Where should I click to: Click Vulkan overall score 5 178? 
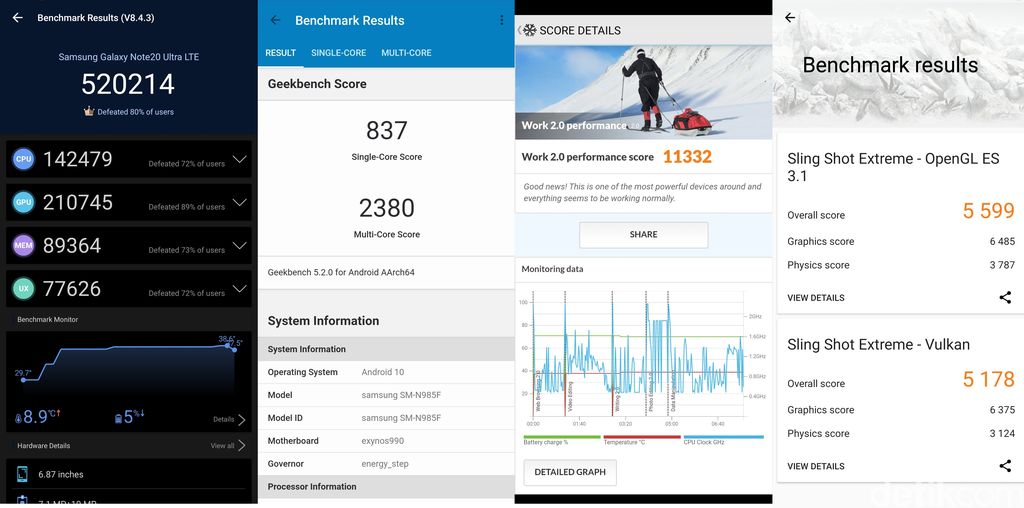click(x=988, y=379)
